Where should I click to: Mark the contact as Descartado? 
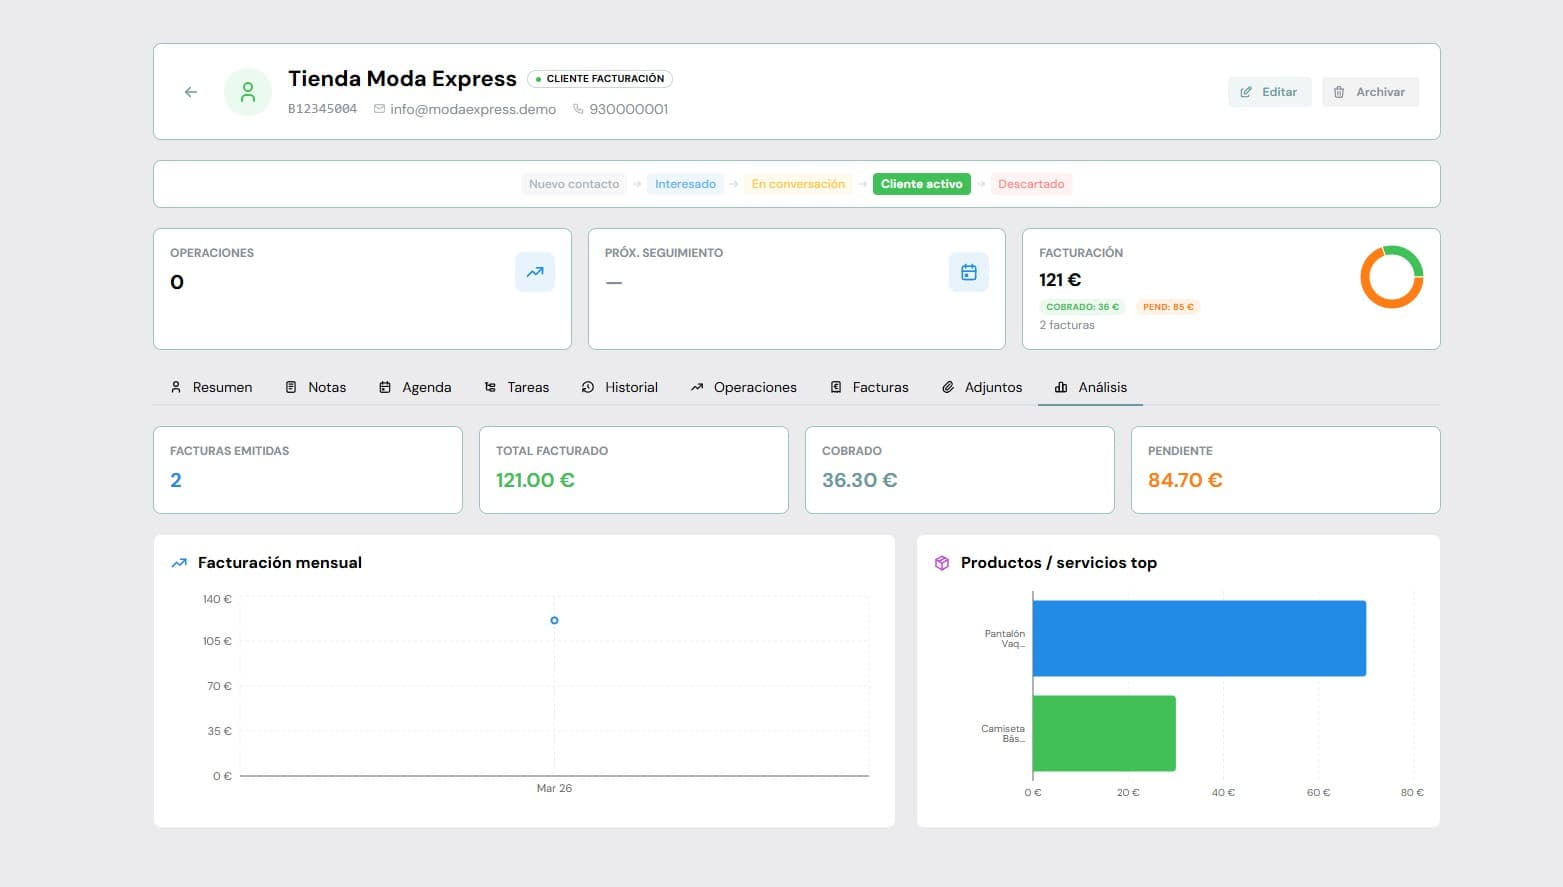click(x=1031, y=183)
